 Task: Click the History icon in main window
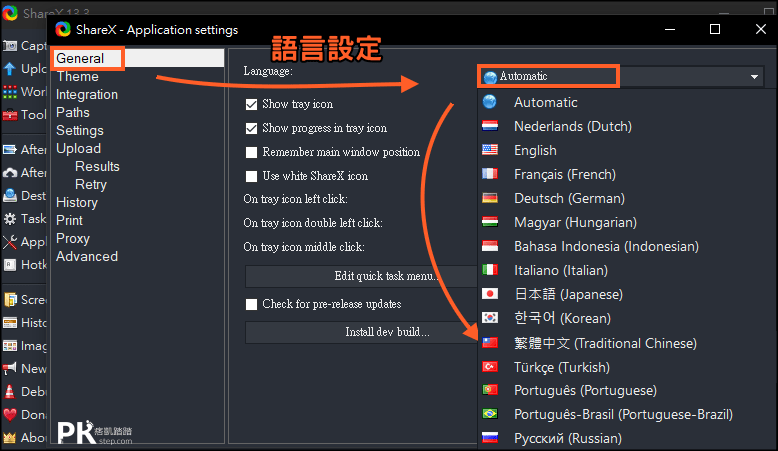[x=9, y=323]
